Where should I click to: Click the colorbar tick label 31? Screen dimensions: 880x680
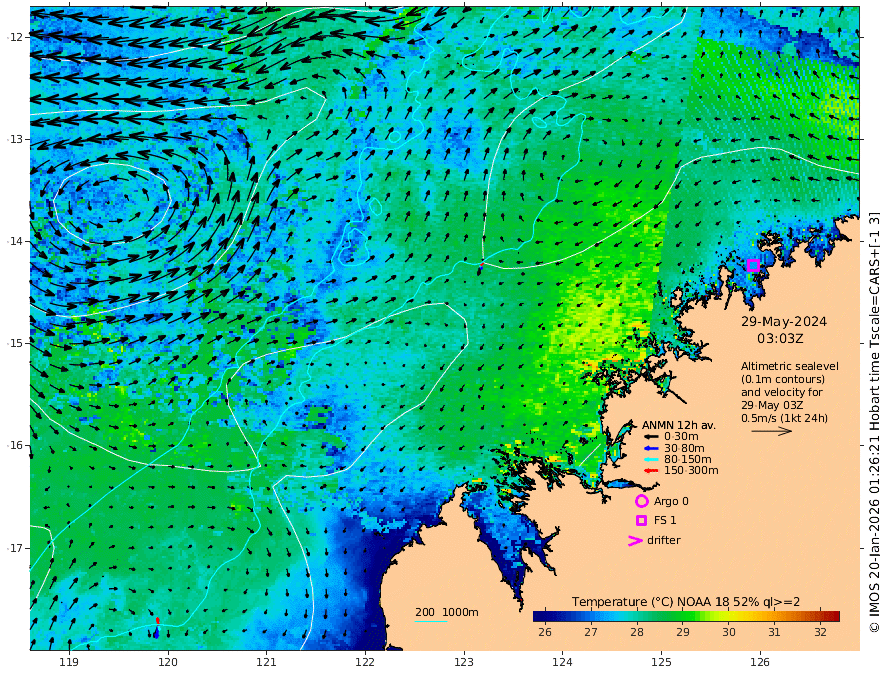click(774, 632)
